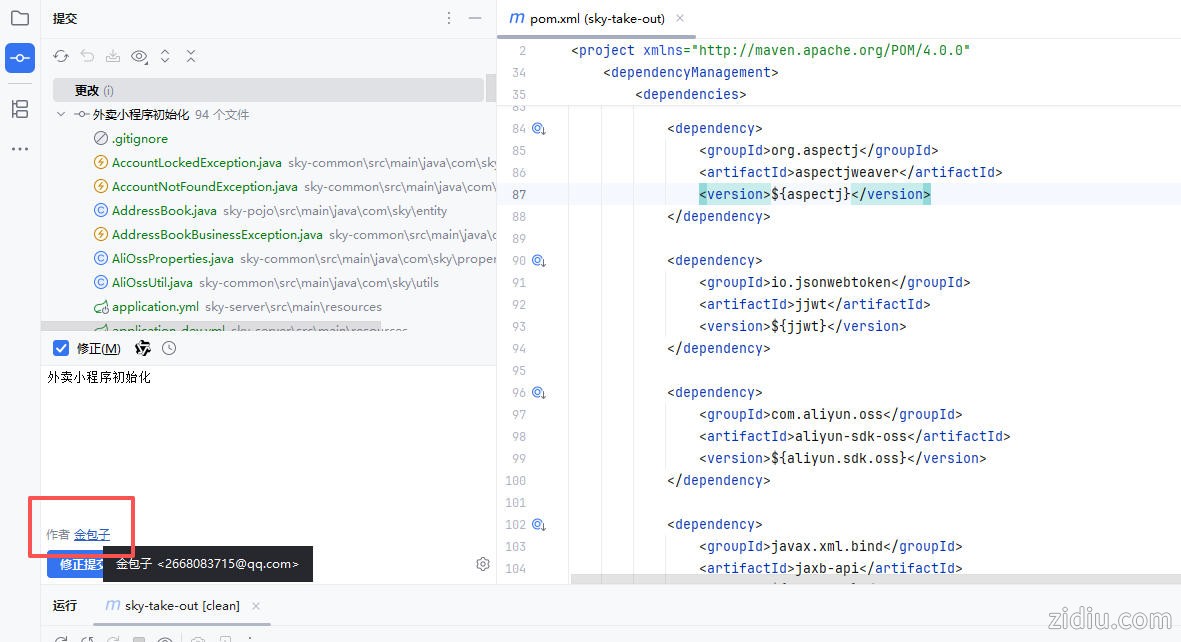Click the 修正提交 commit button
The width and height of the screenshot is (1181, 642).
(75, 564)
